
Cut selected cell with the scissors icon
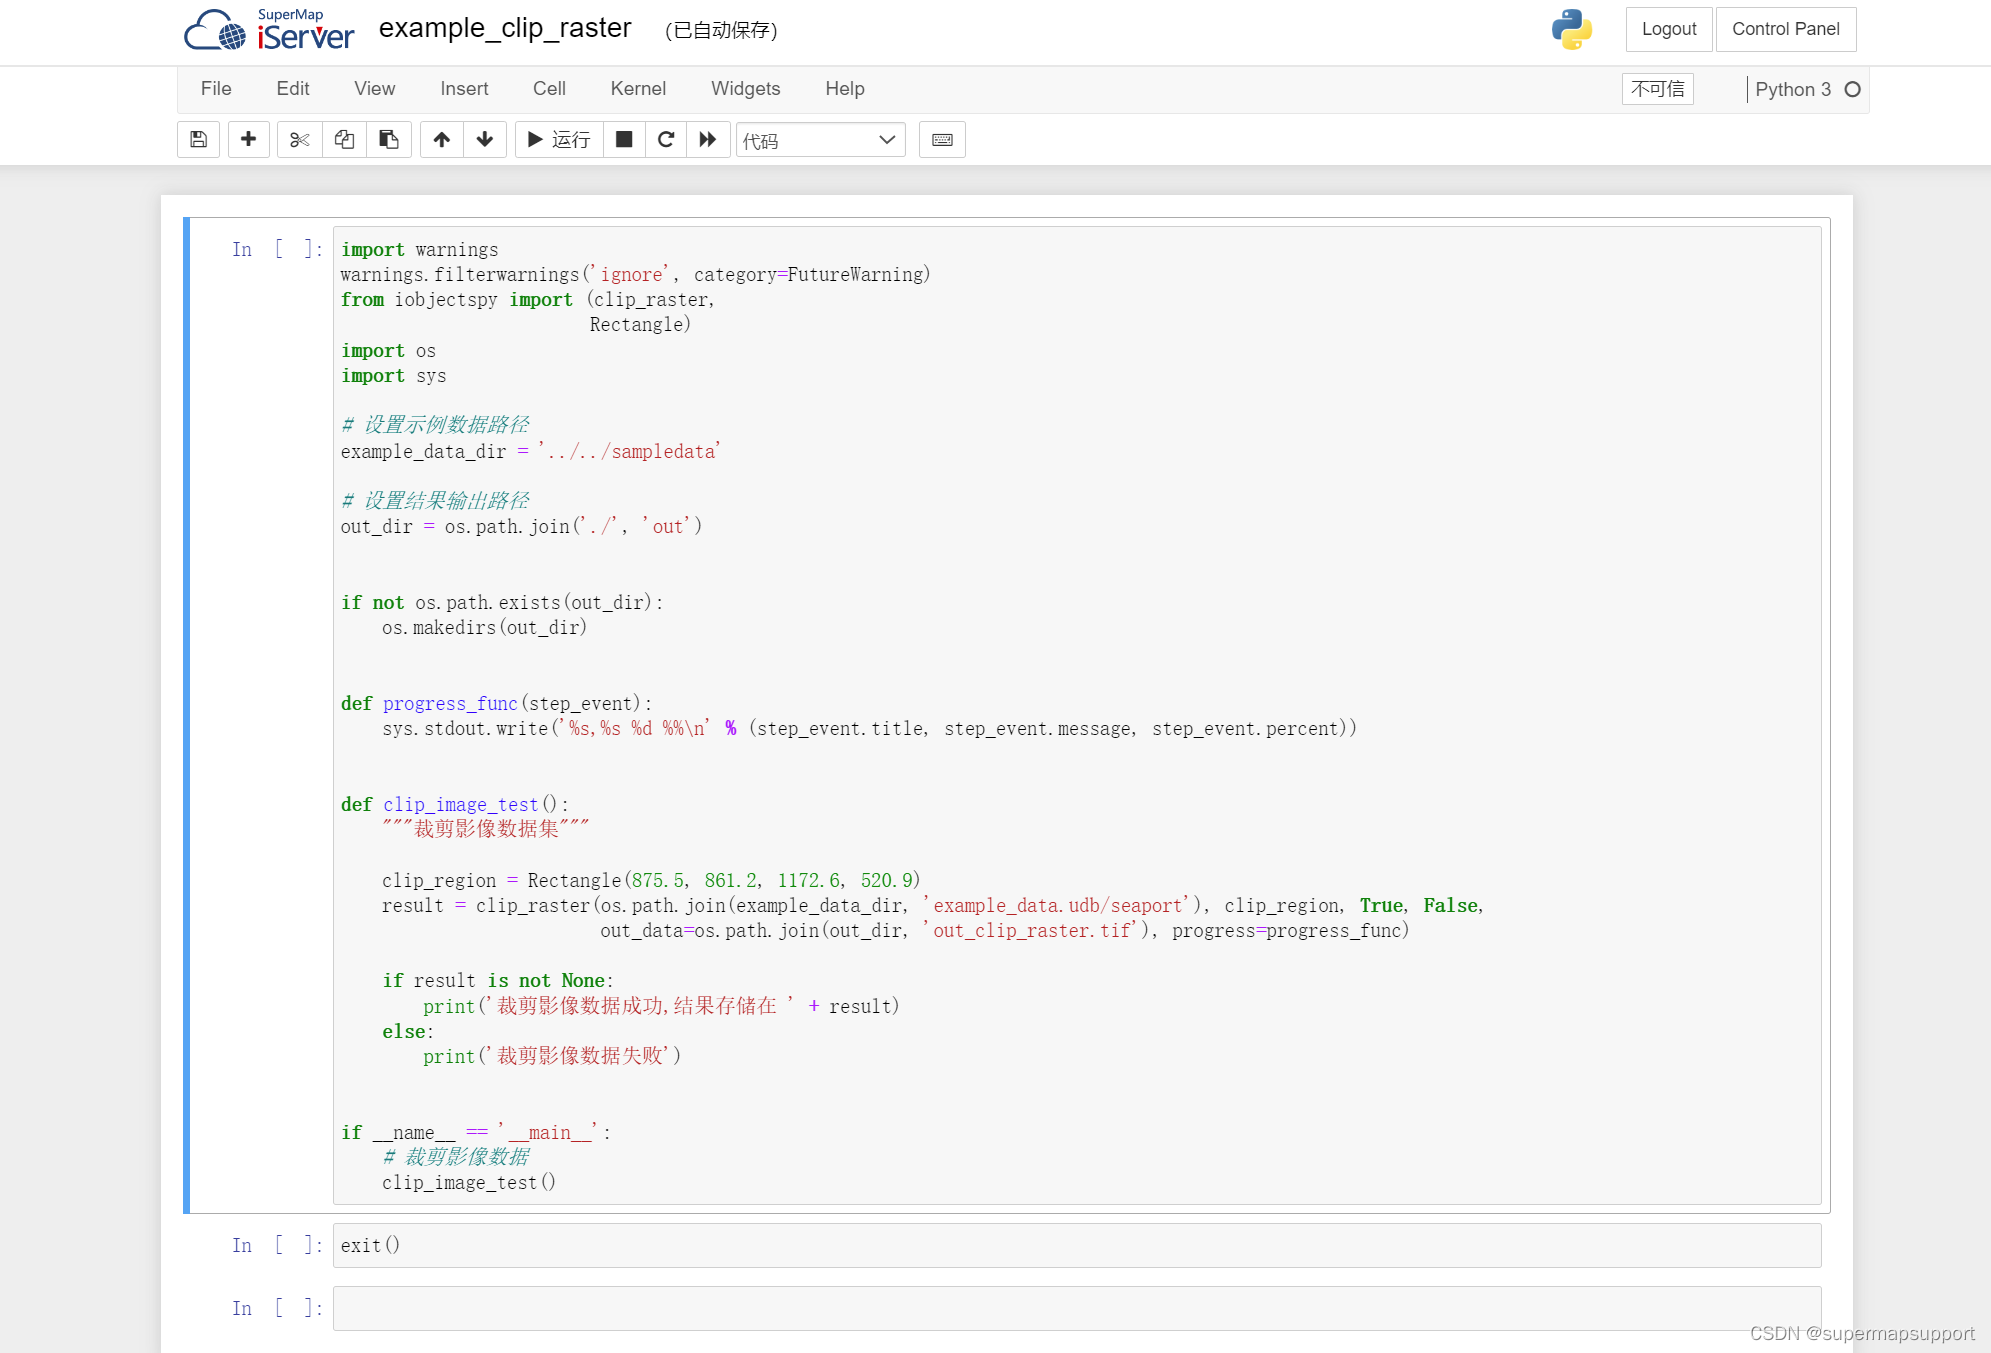(x=299, y=140)
